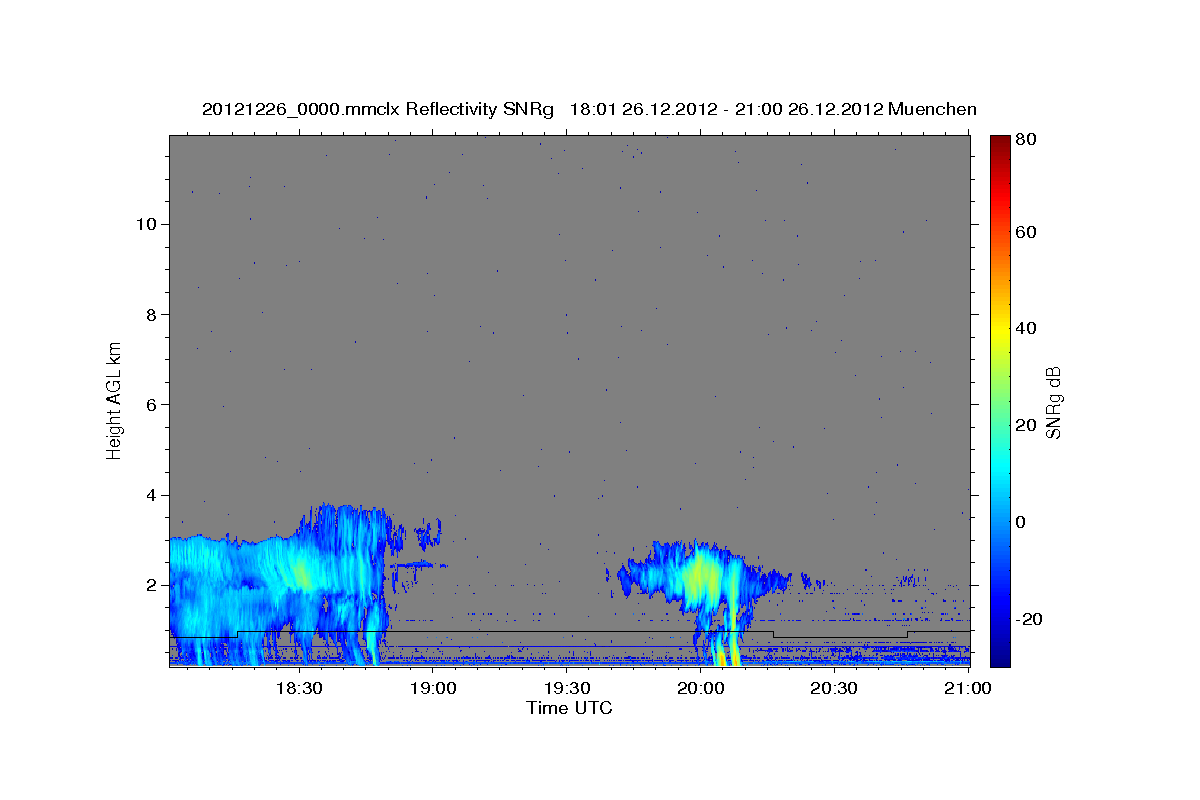Click the 19:30 time tick label

[566, 688]
